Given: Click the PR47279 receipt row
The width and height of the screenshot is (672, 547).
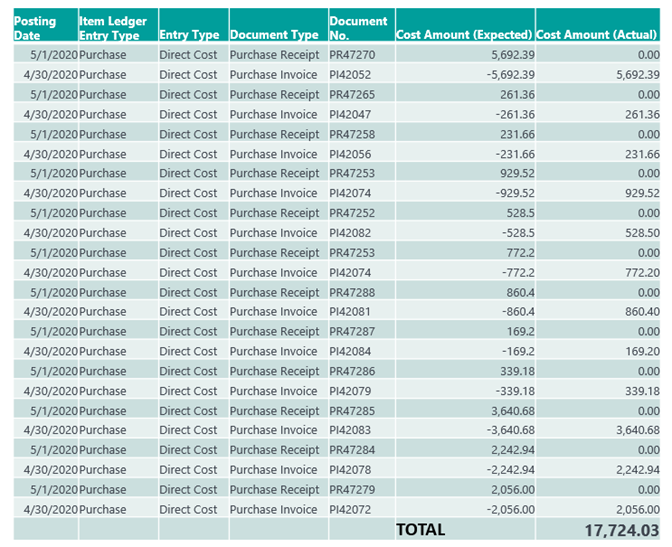Looking at the screenshot, I should point(337,490).
